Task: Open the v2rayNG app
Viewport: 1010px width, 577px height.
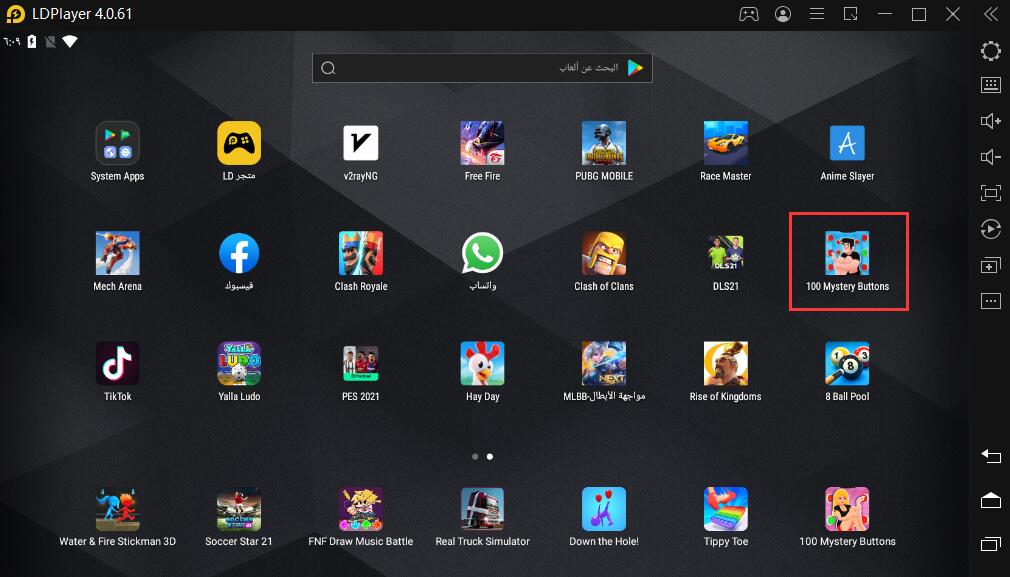Action: [361, 143]
